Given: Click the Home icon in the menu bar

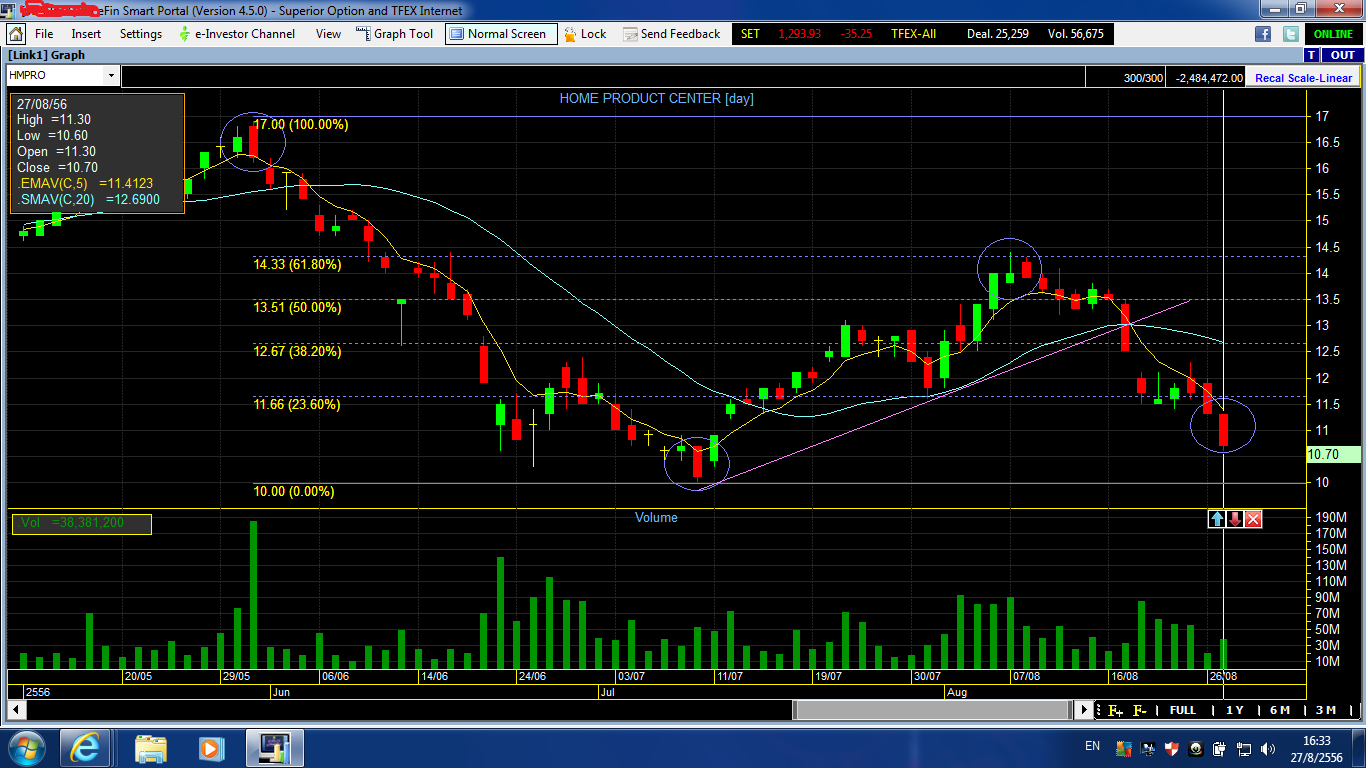Looking at the screenshot, I should (x=16, y=34).
